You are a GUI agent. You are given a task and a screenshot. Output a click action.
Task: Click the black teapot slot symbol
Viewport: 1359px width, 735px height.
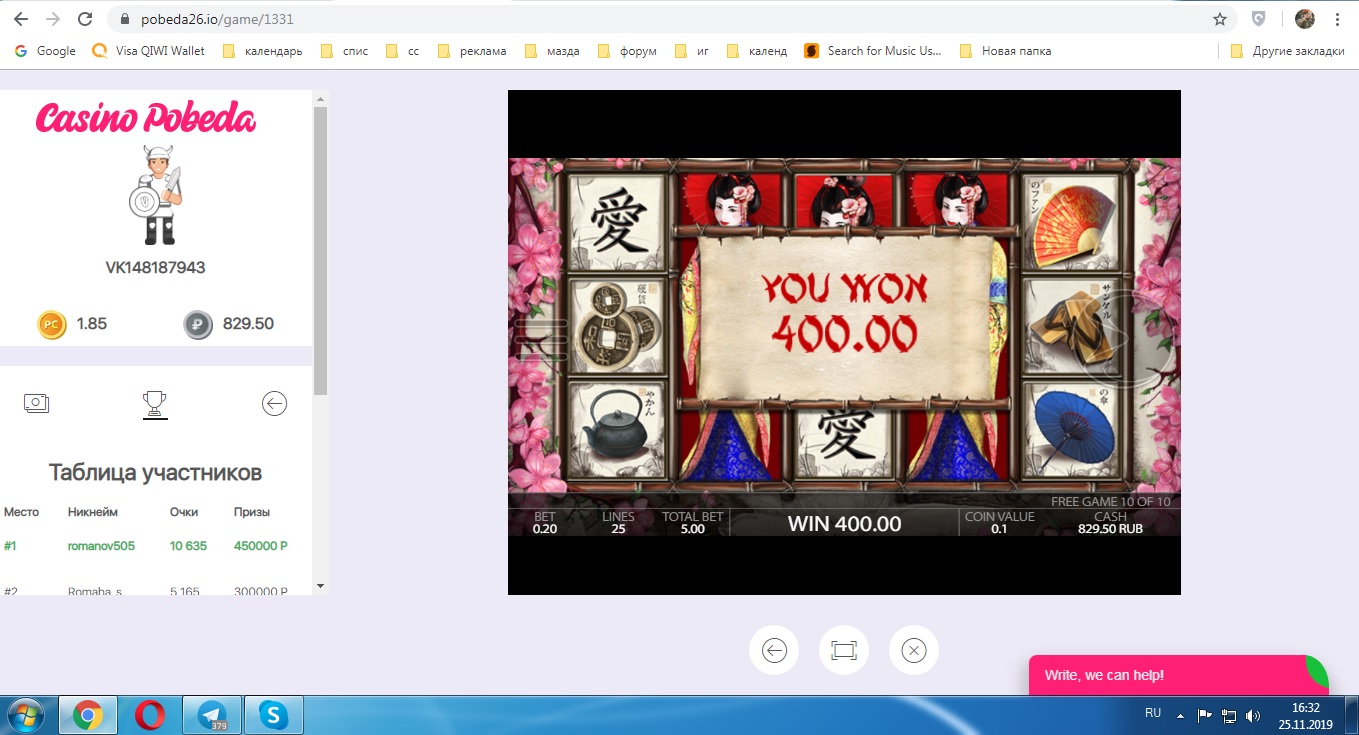click(x=617, y=429)
